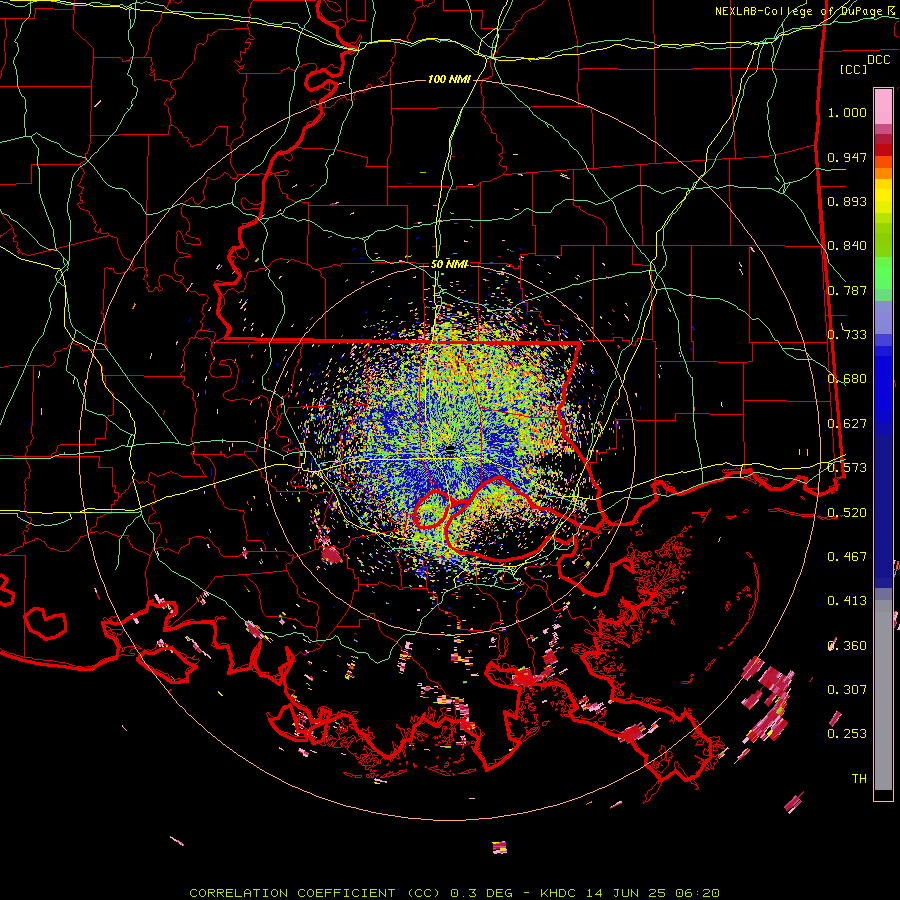The image size is (900, 900).
Task: Click the 0.360 scale value
Action: tap(847, 646)
